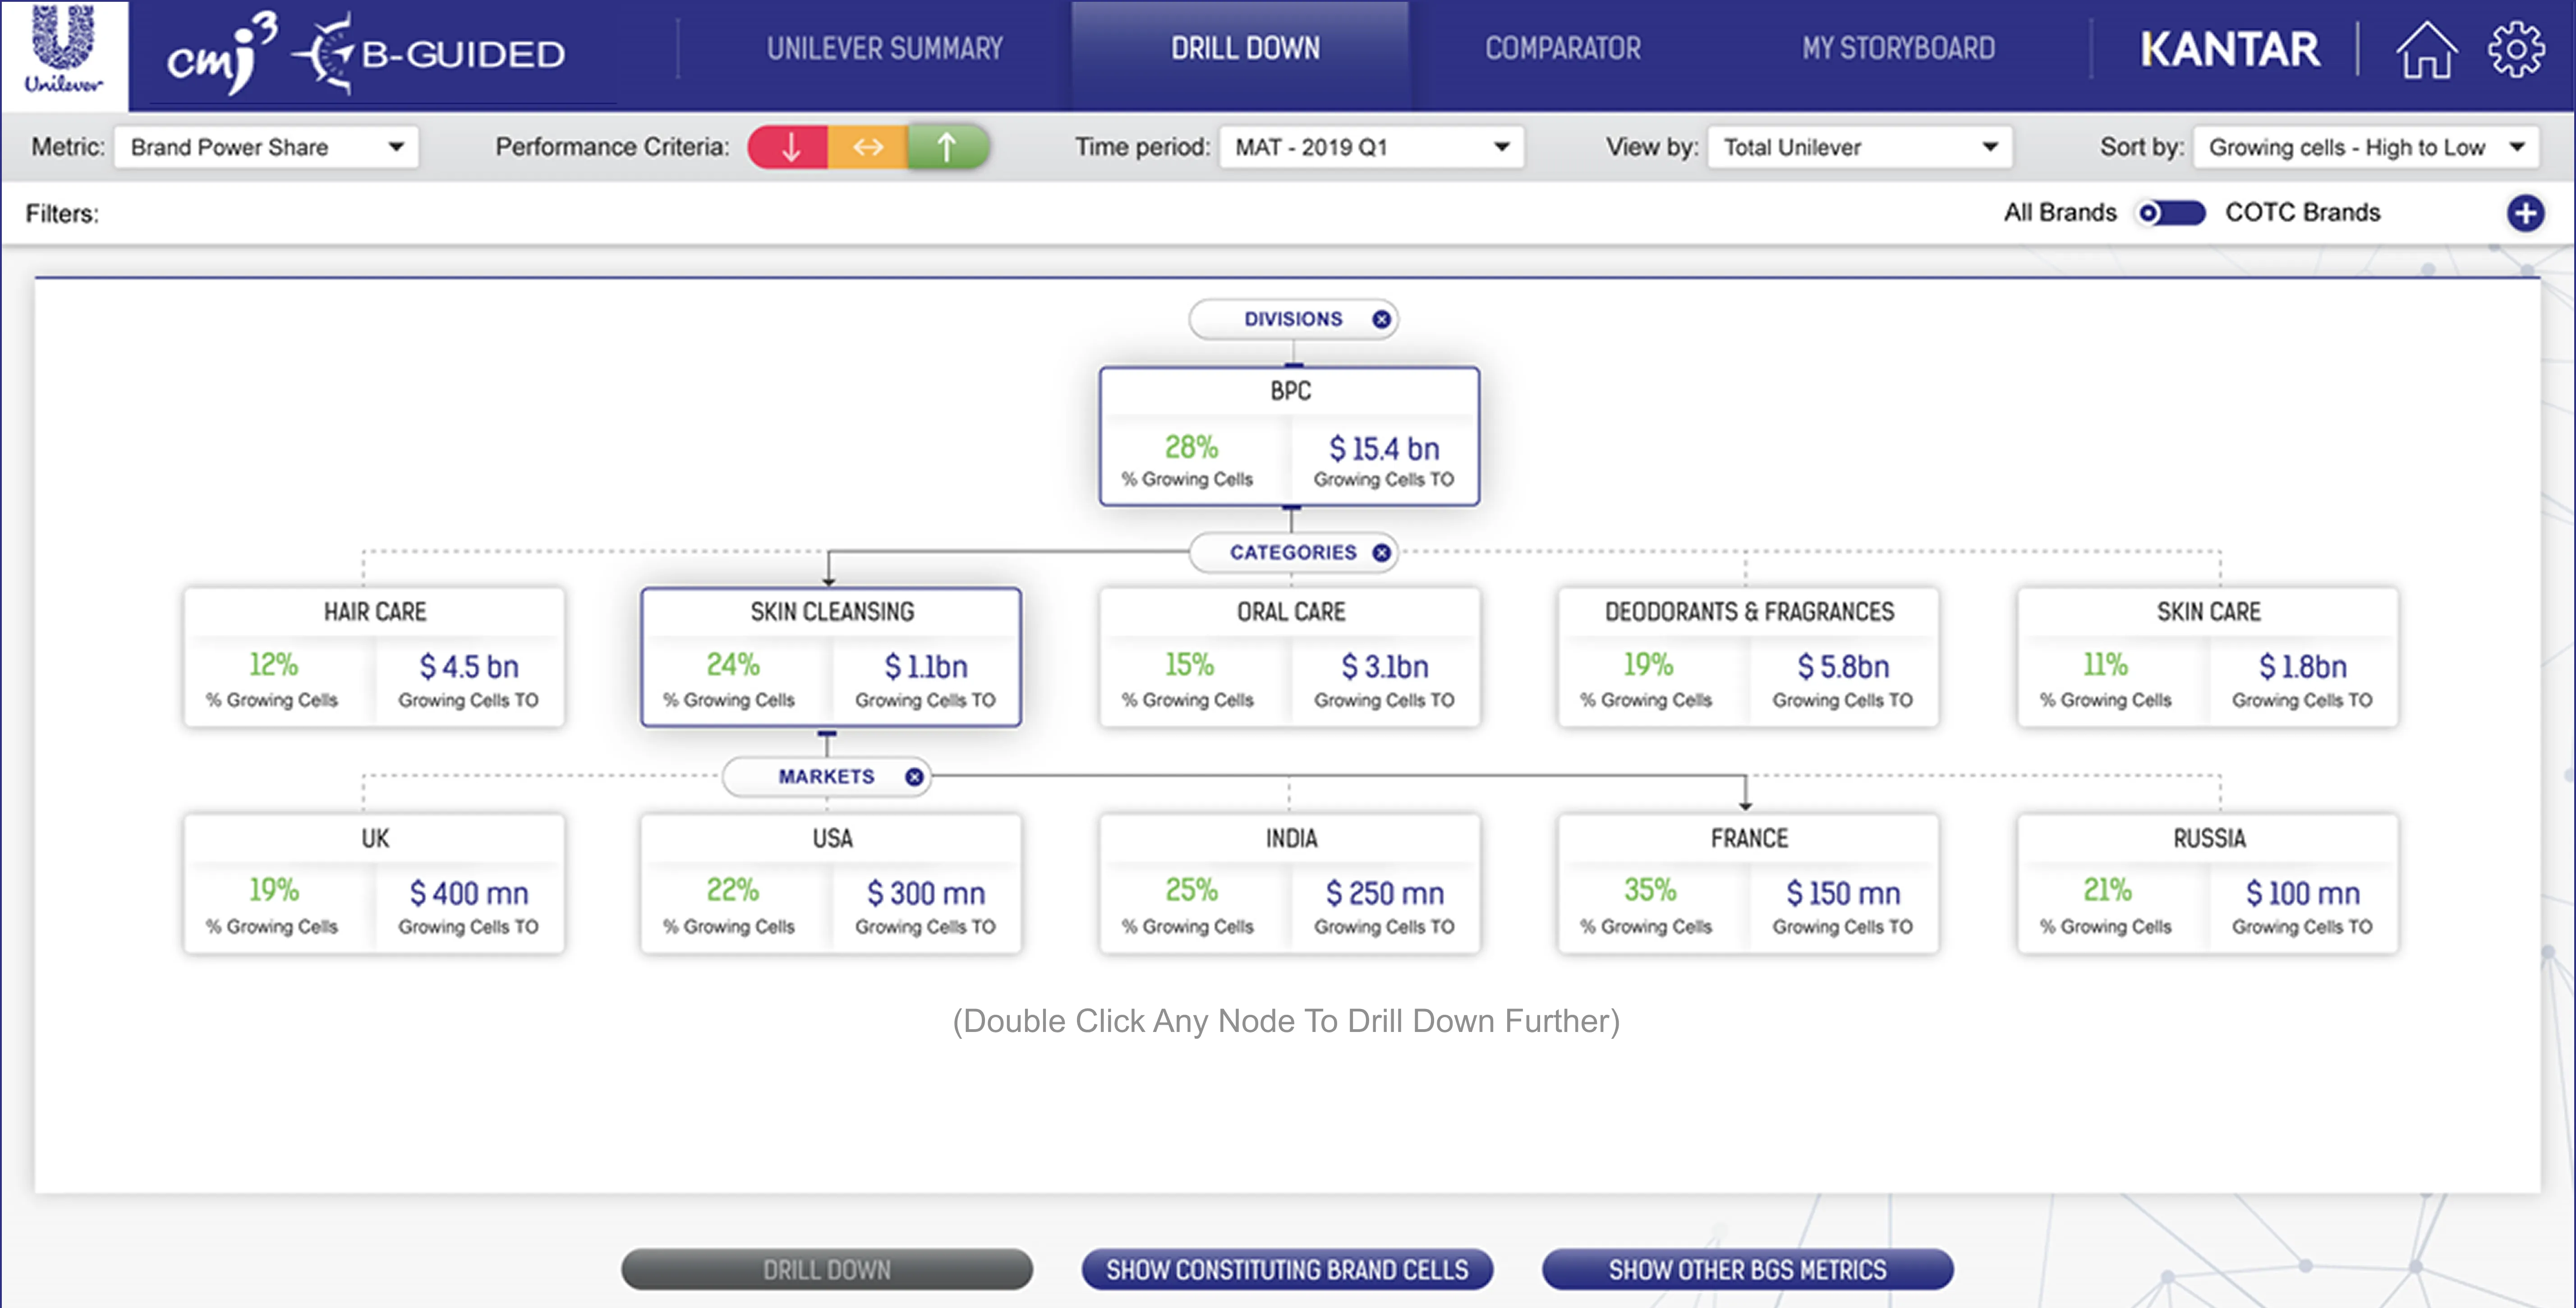2576x1308 pixels.
Task: Open the View by dropdown
Action: coord(1859,147)
